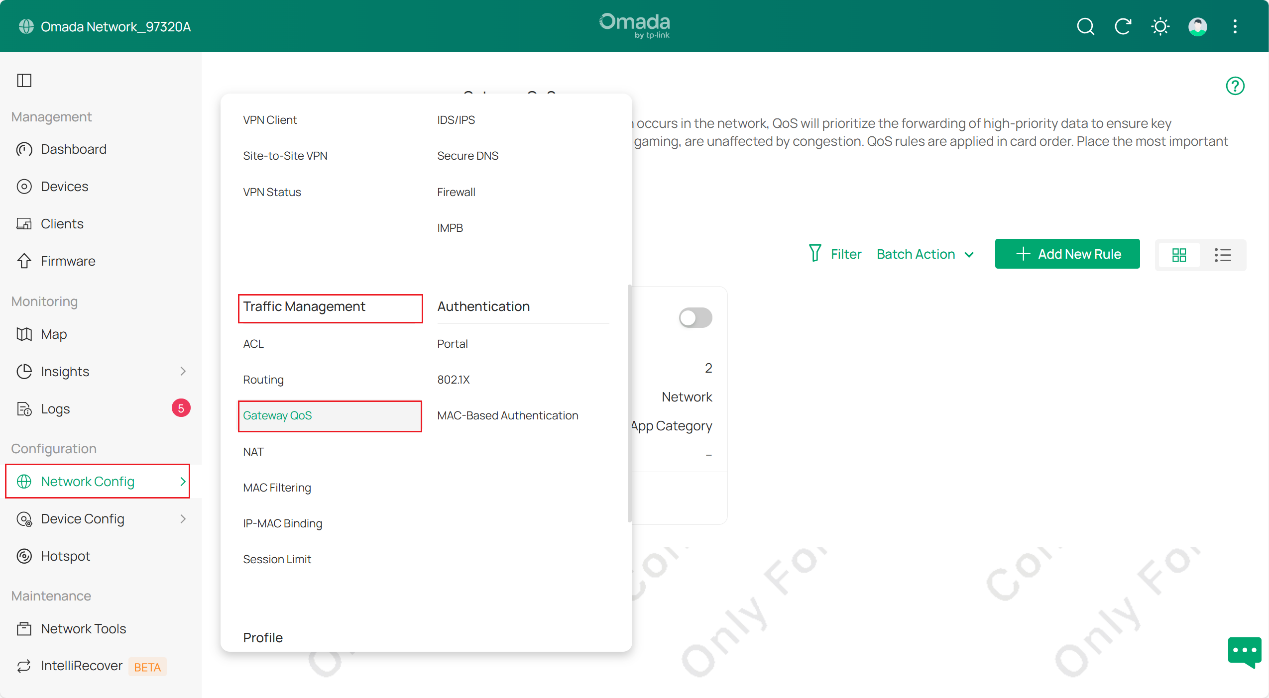Enable the QoS rule's toggle switch
Screen dimensions: 1269x698
coord(694,317)
